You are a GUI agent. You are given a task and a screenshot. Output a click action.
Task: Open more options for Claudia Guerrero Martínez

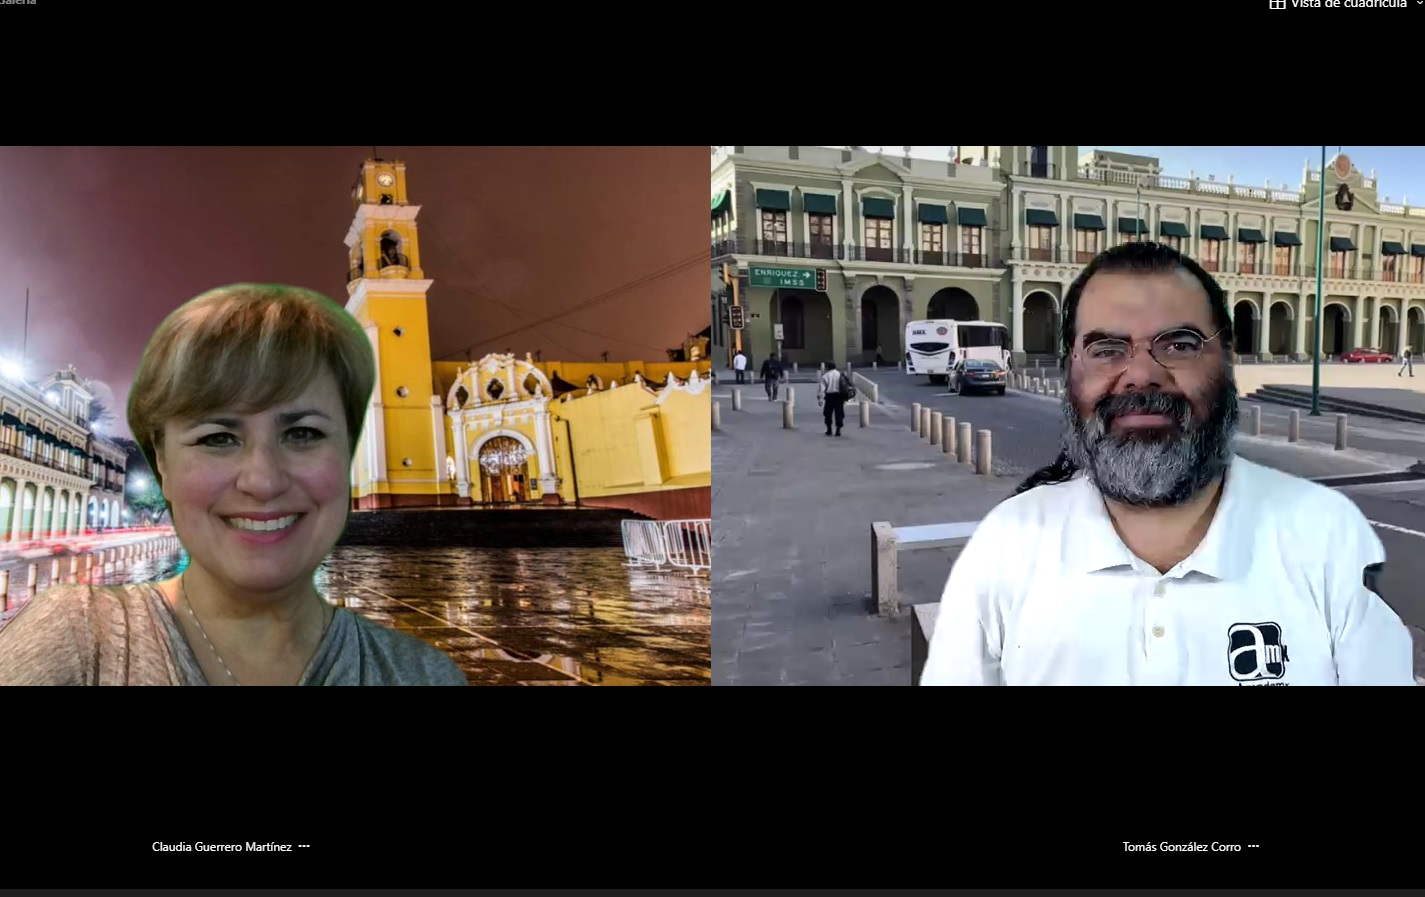[x=304, y=846]
